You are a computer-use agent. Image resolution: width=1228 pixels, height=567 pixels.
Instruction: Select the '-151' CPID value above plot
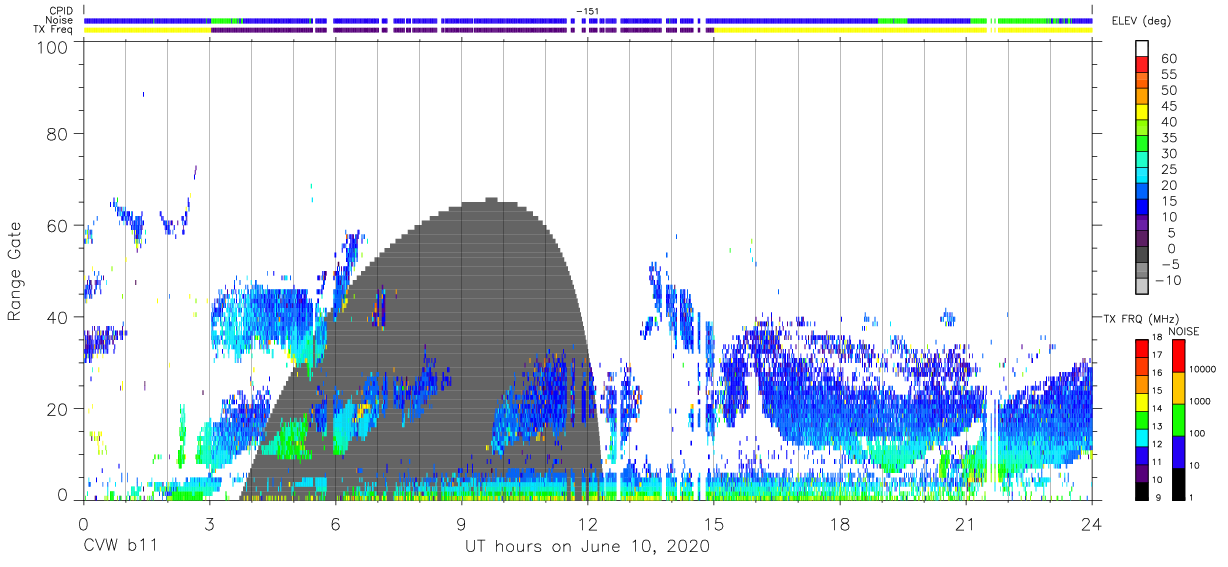pos(588,11)
